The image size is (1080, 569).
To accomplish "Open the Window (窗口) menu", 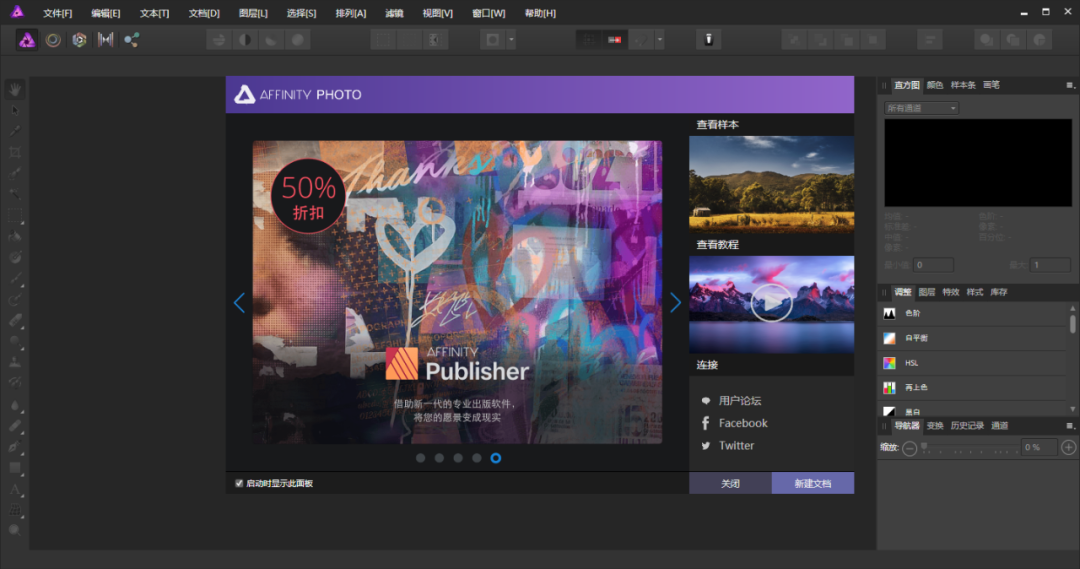I will pyautogui.click(x=488, y=13).
